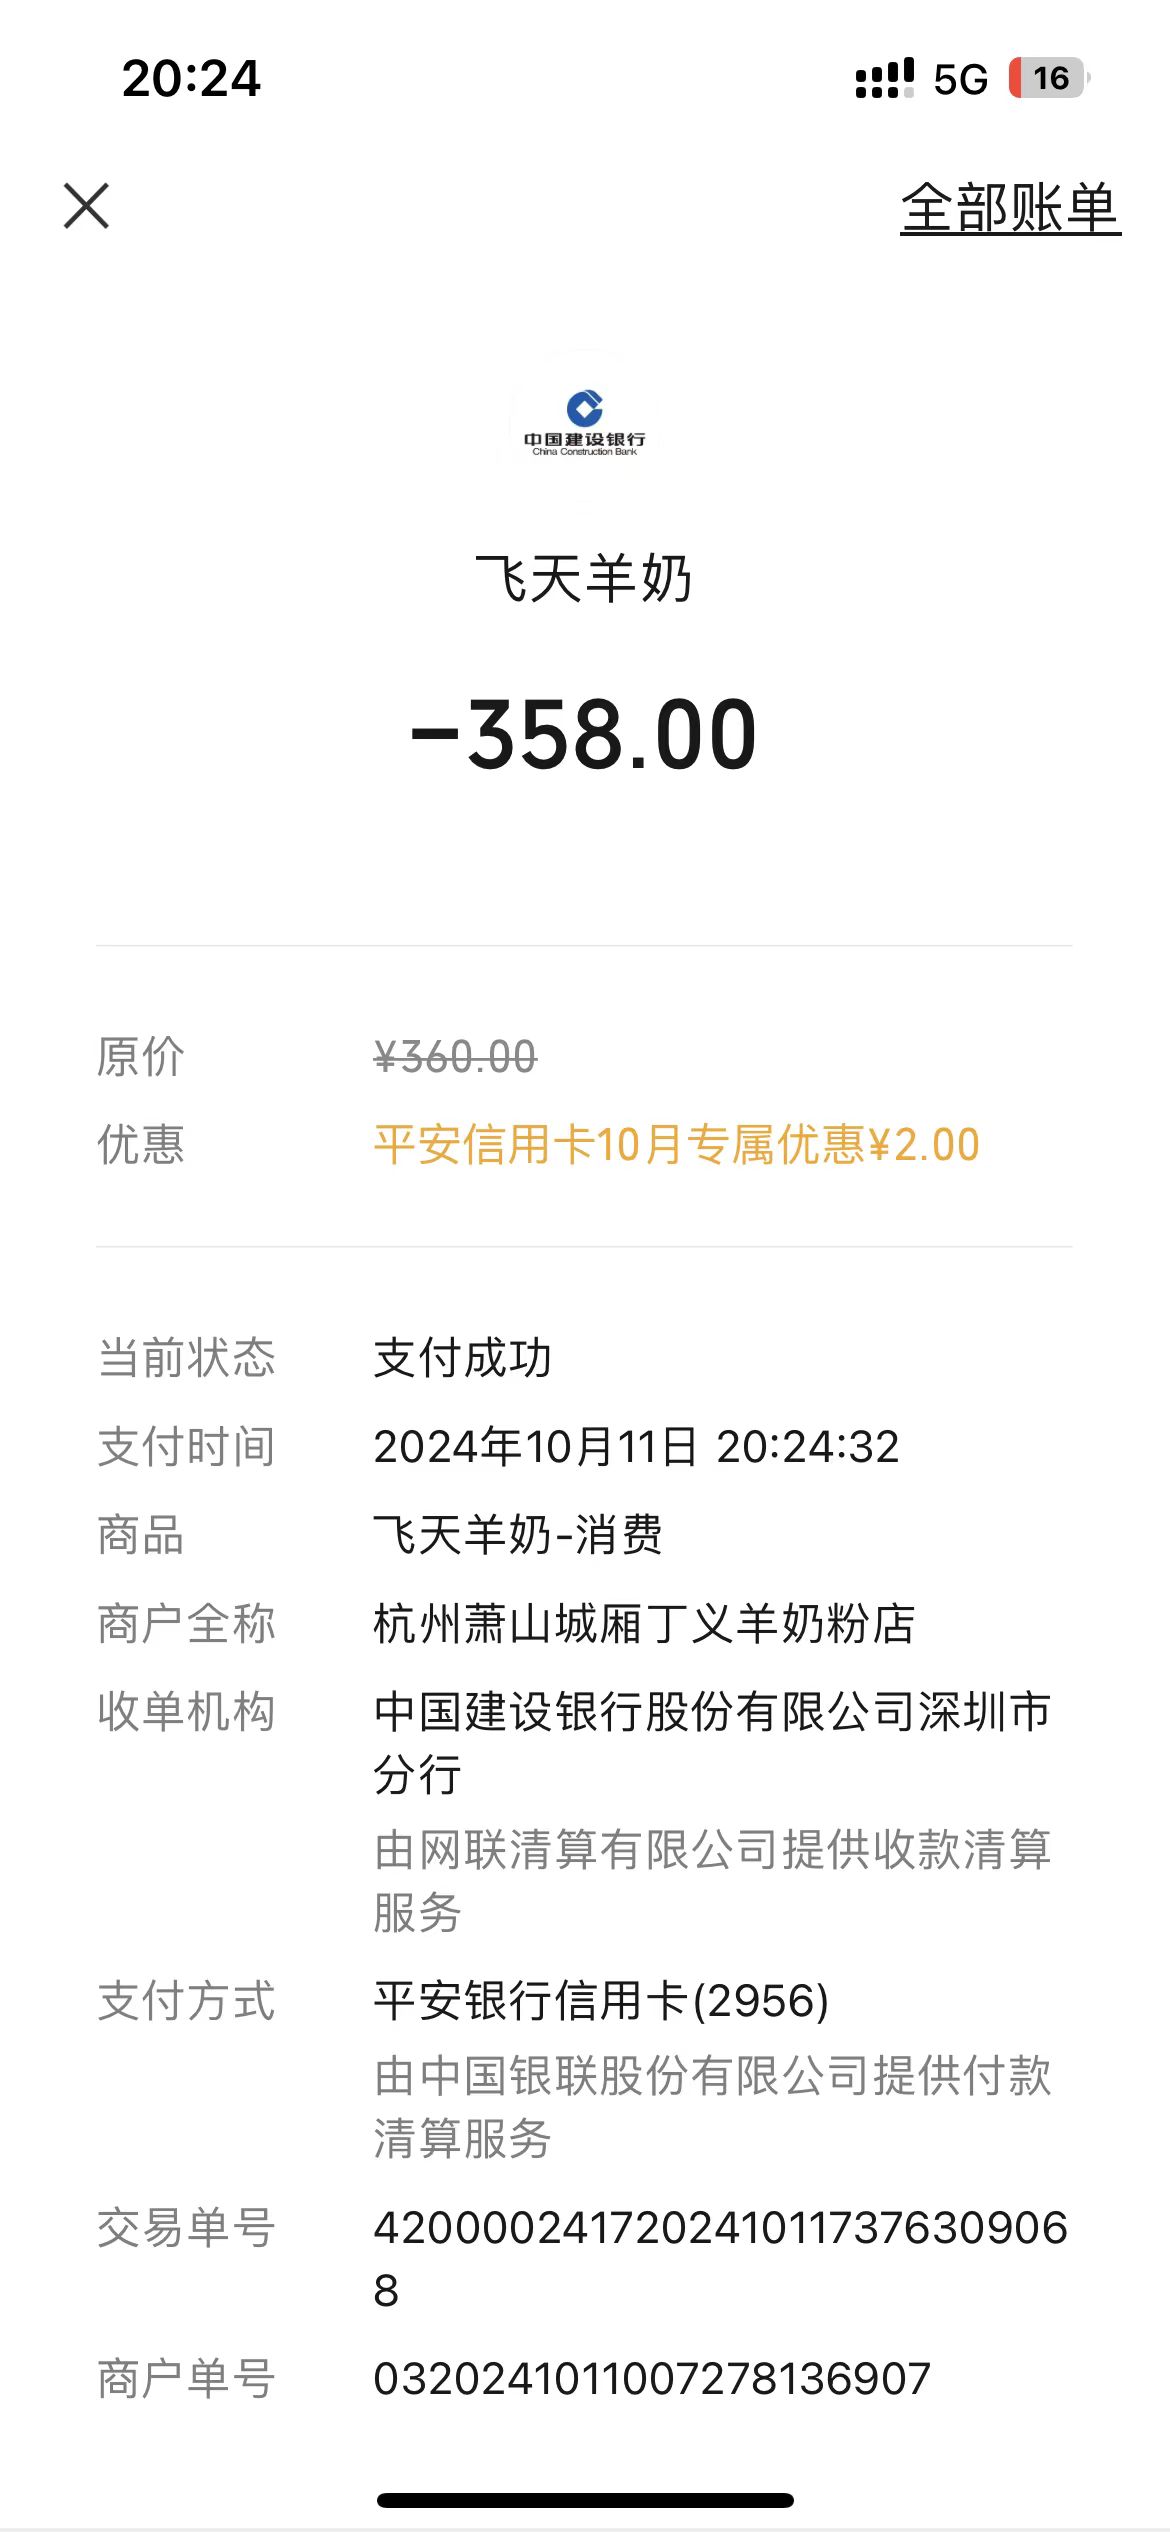This screenshot has height=2532, width=1170.
Task: Tap the home indicator bar at bottom
Action: point(585,2500)
